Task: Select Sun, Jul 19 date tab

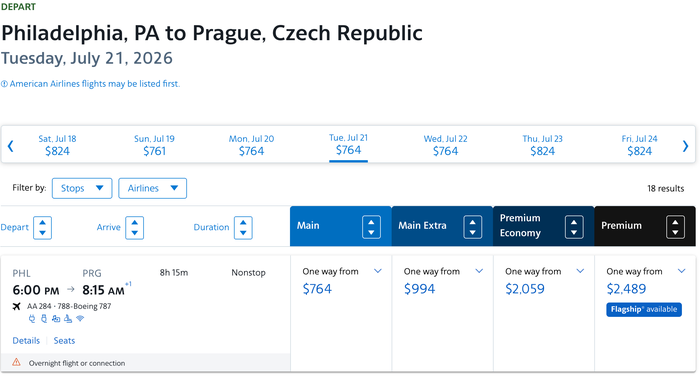Action: pos(154,145)
